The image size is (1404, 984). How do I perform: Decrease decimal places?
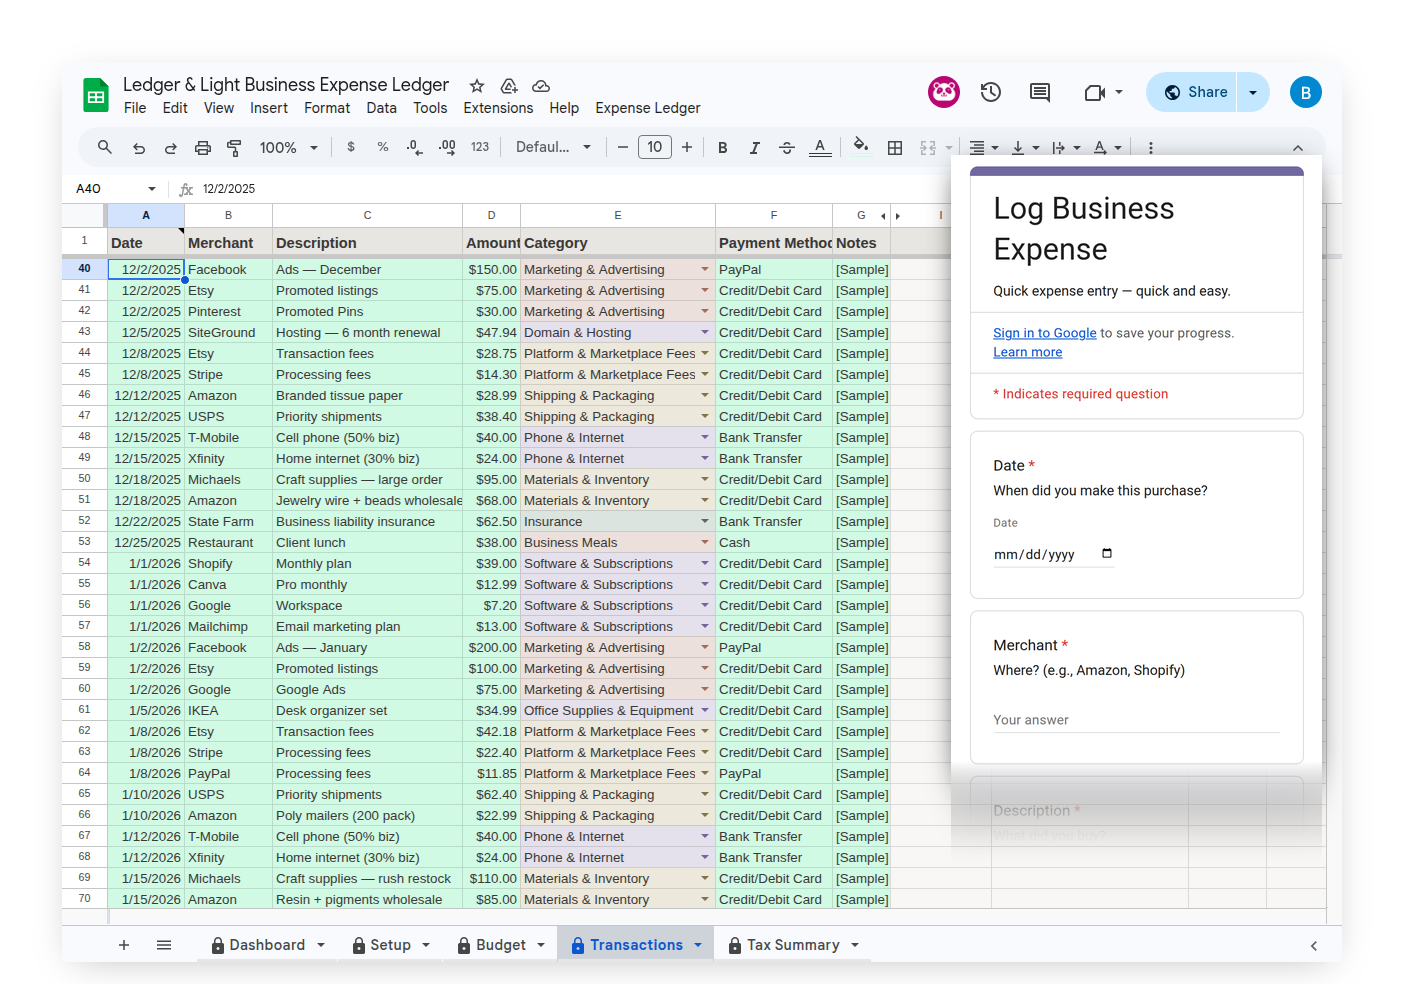(x=414, y=147)
